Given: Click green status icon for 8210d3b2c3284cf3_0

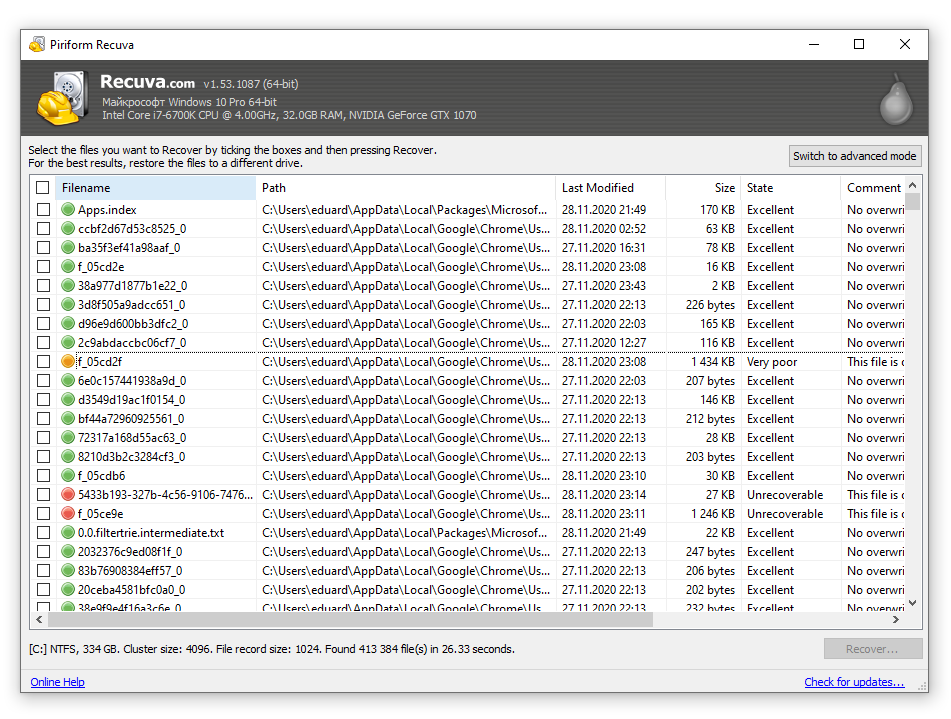Looking at the screenshot, I should pos(68,456).
